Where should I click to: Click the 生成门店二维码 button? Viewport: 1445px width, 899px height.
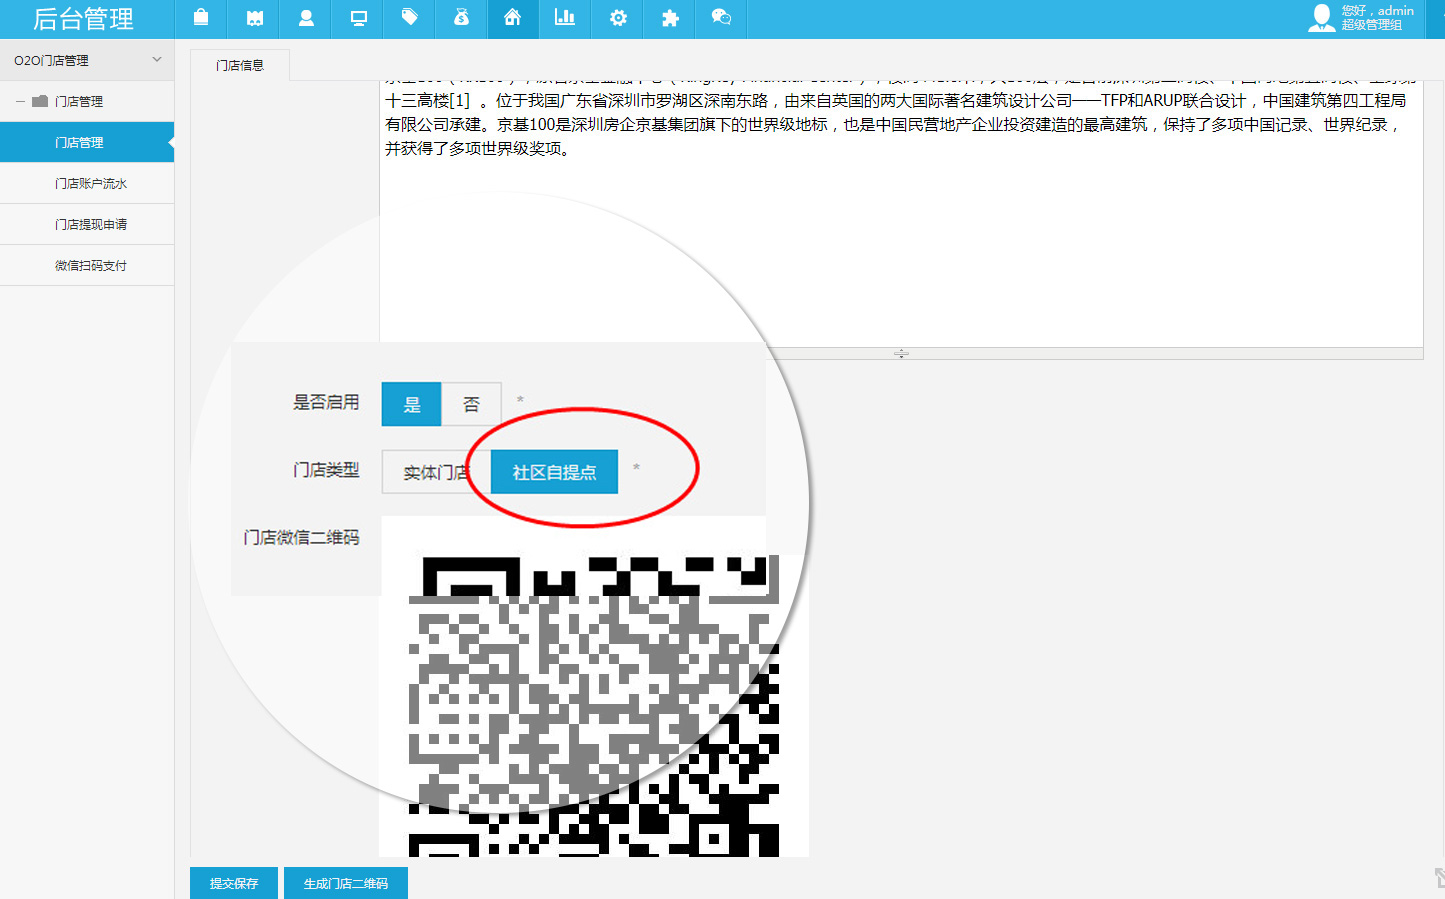(346, 883)
